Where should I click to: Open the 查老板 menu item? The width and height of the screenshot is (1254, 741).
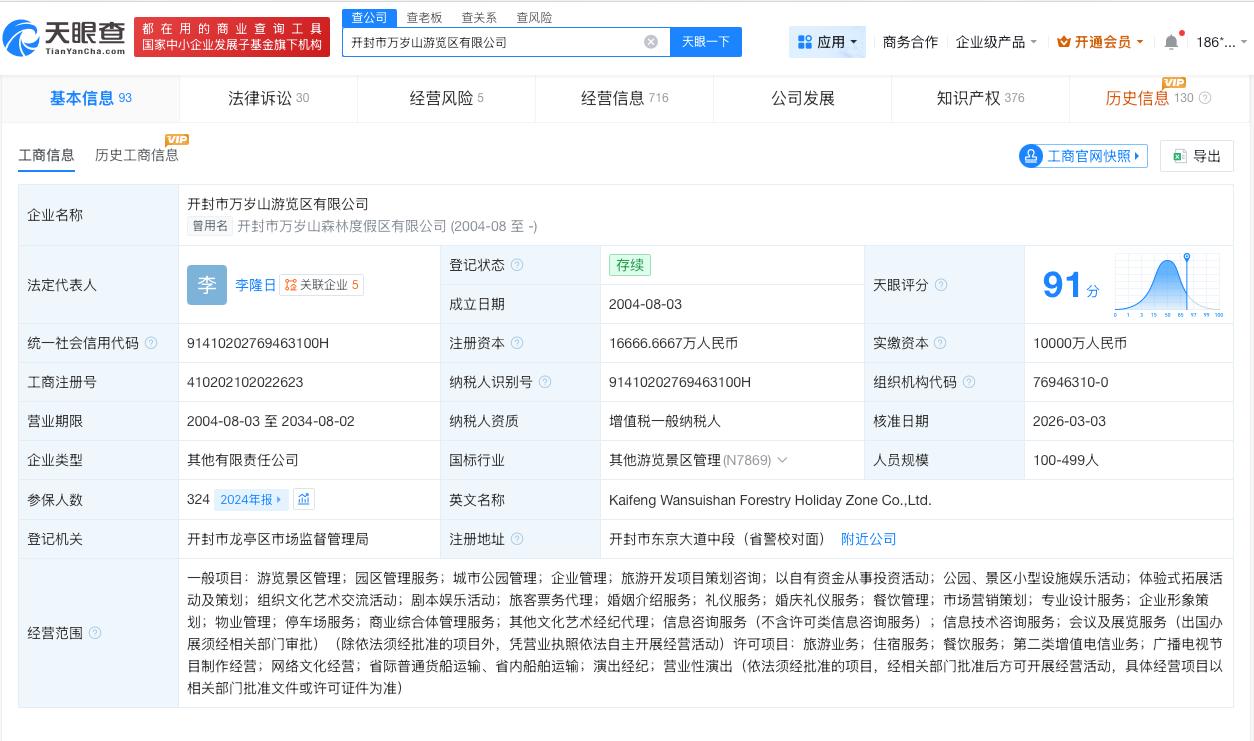pyautogui.click(x=425, y=17)
